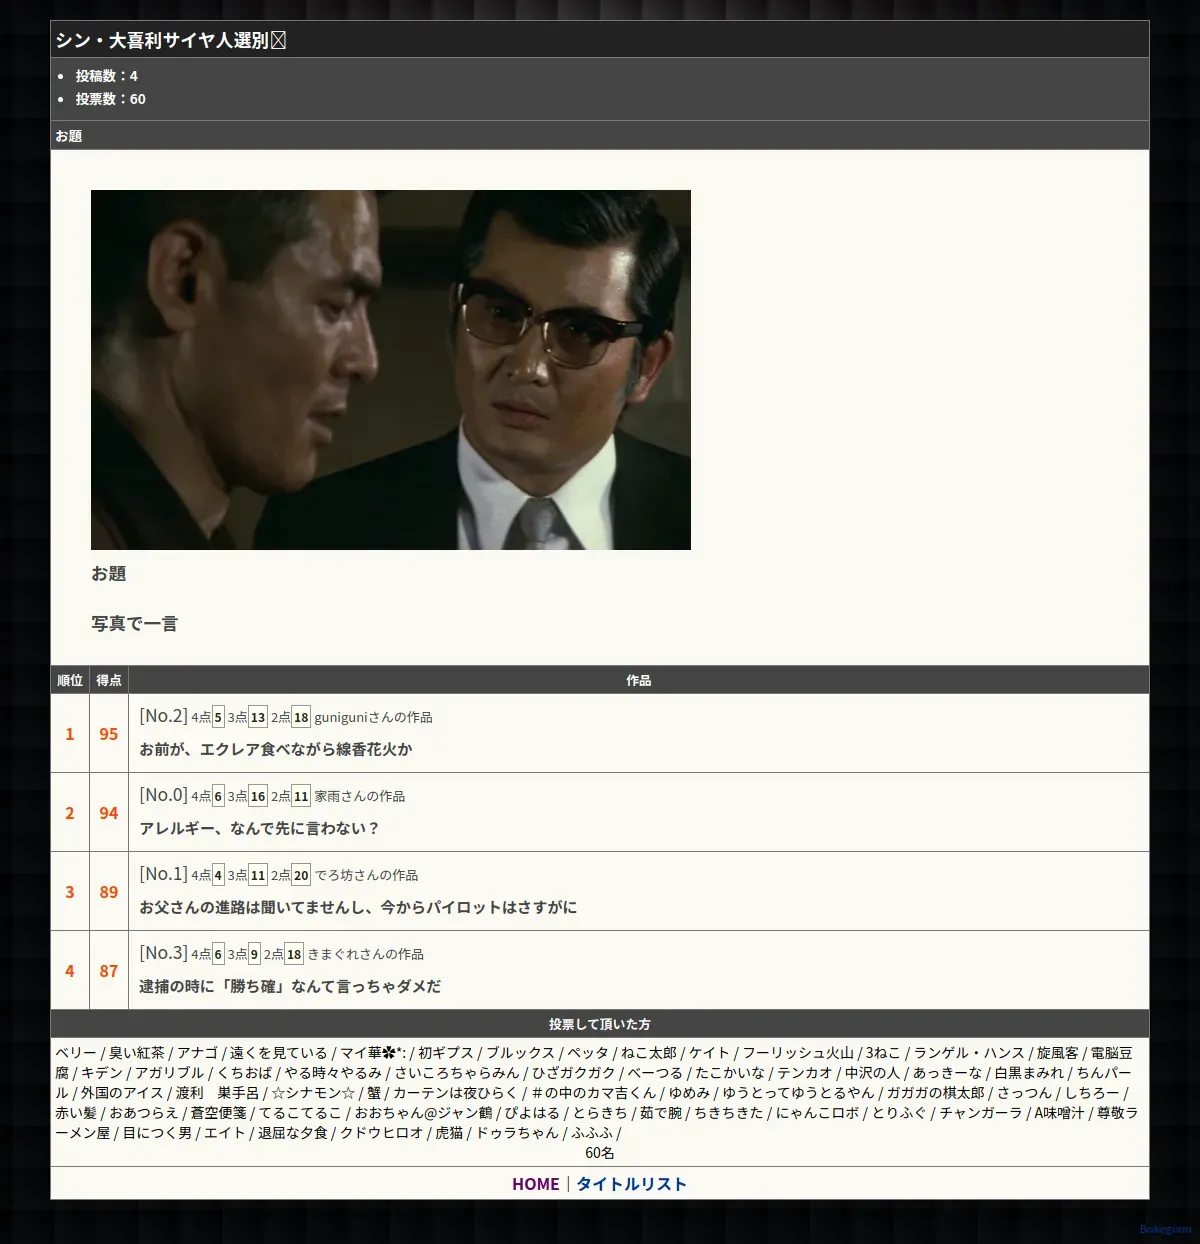Open the タイトルリスト link
Viewport: 1200px width, 1244px height.
631,1184
